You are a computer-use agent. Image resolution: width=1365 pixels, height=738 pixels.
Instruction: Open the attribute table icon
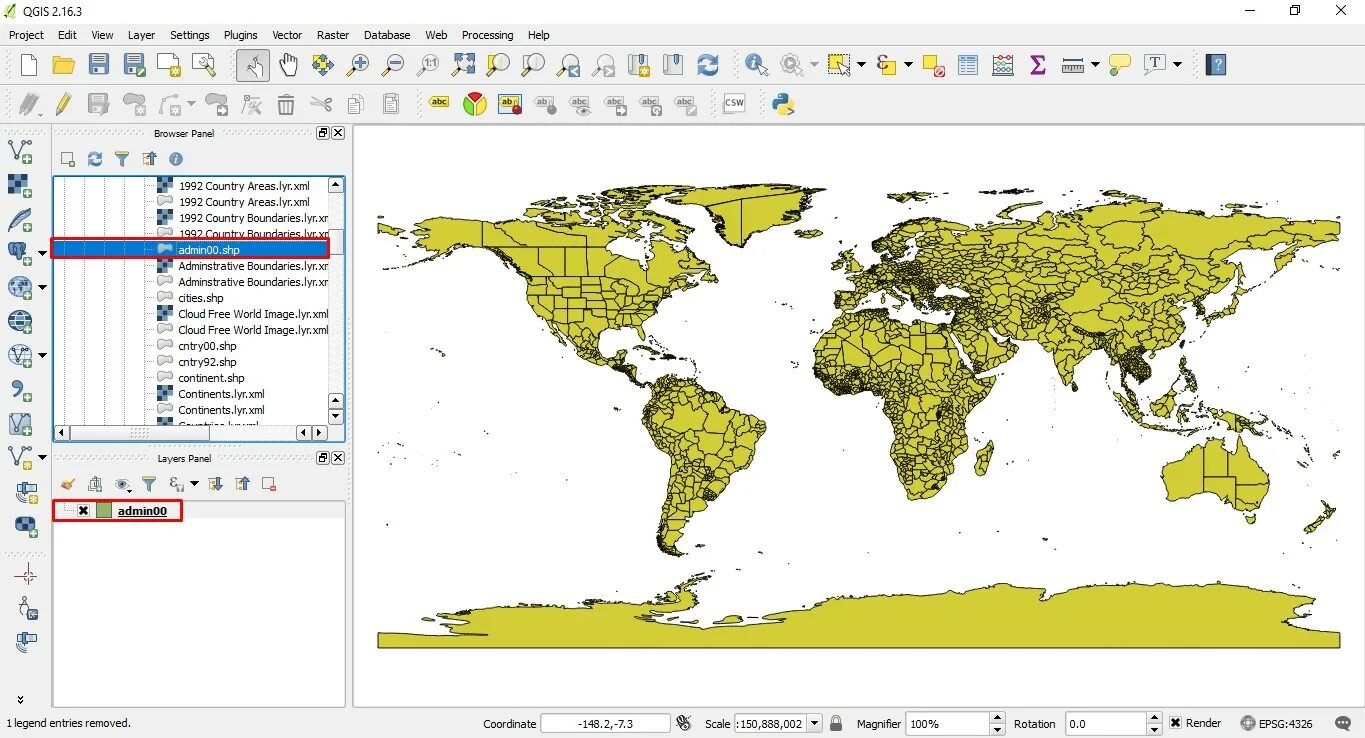coord(968,65)
